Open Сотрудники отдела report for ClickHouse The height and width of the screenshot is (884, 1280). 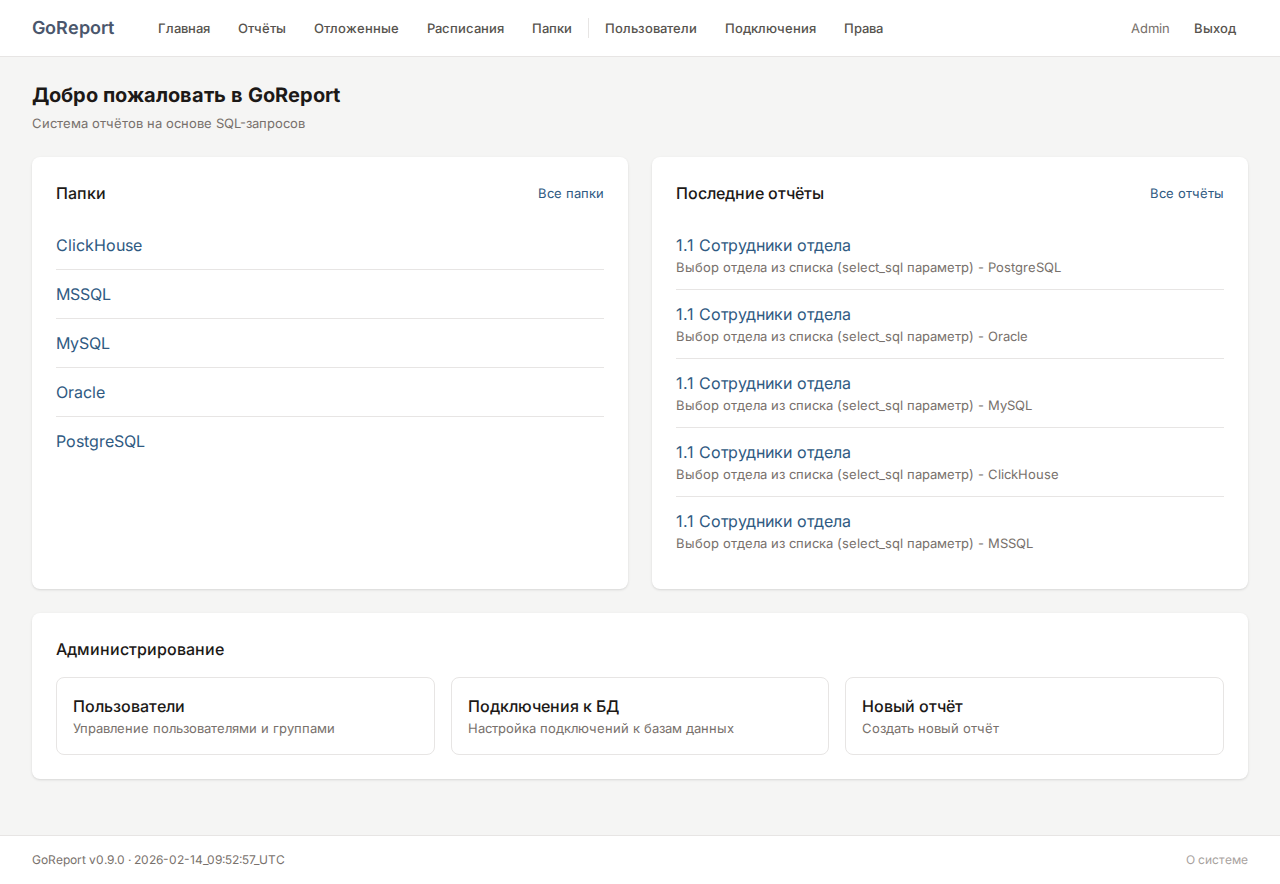pyautogui.click(x=763, y=453)
